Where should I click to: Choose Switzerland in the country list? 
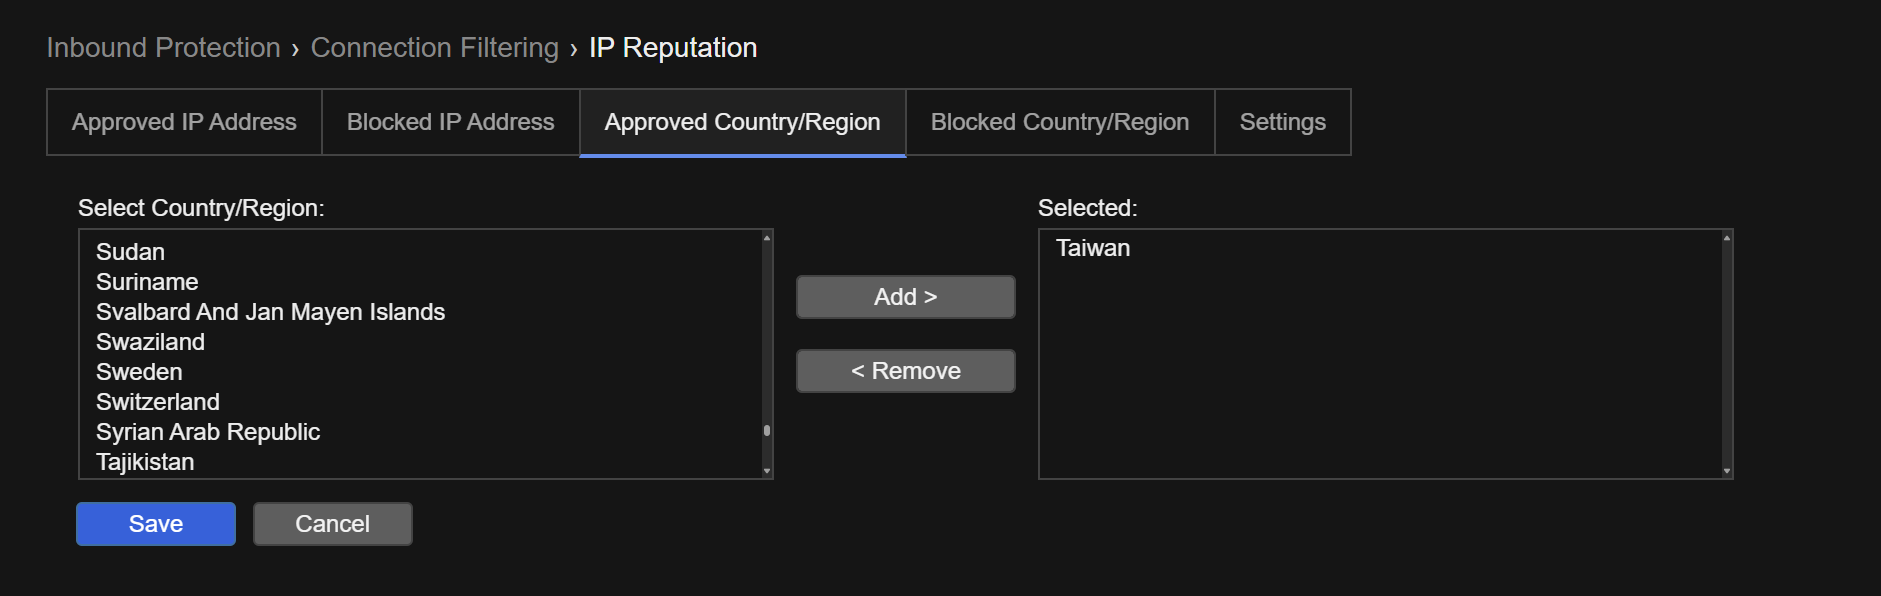pyautogui.click(x=158, y=402)
